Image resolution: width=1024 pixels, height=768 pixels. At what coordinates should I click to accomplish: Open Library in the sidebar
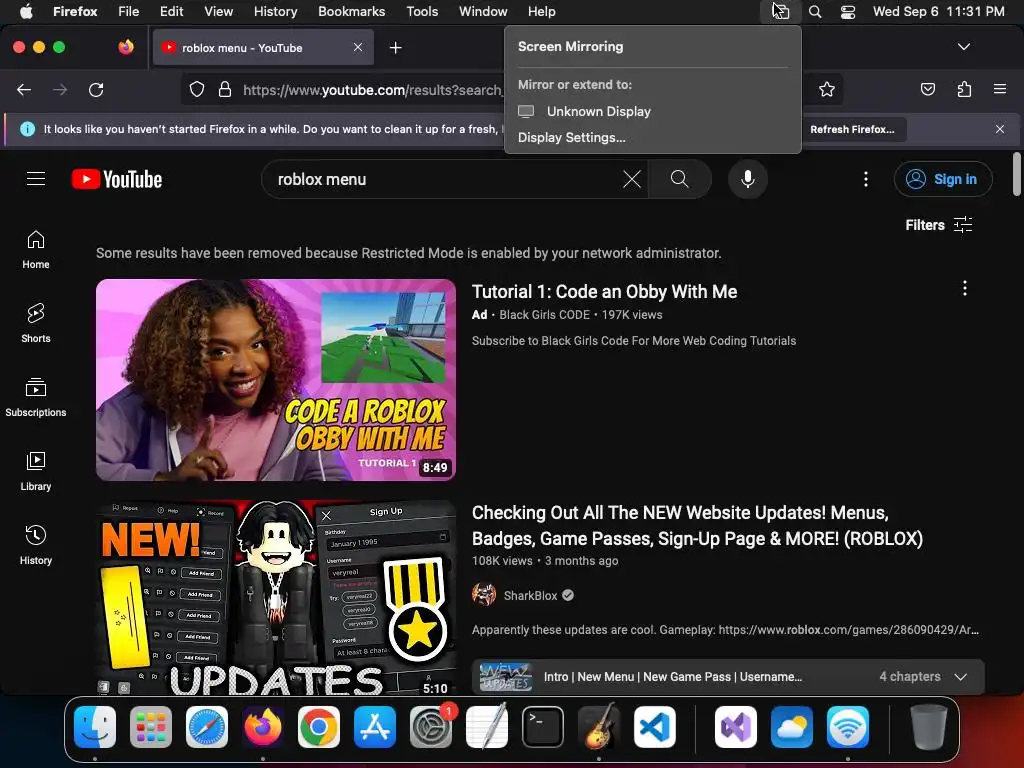coord(36,472)
